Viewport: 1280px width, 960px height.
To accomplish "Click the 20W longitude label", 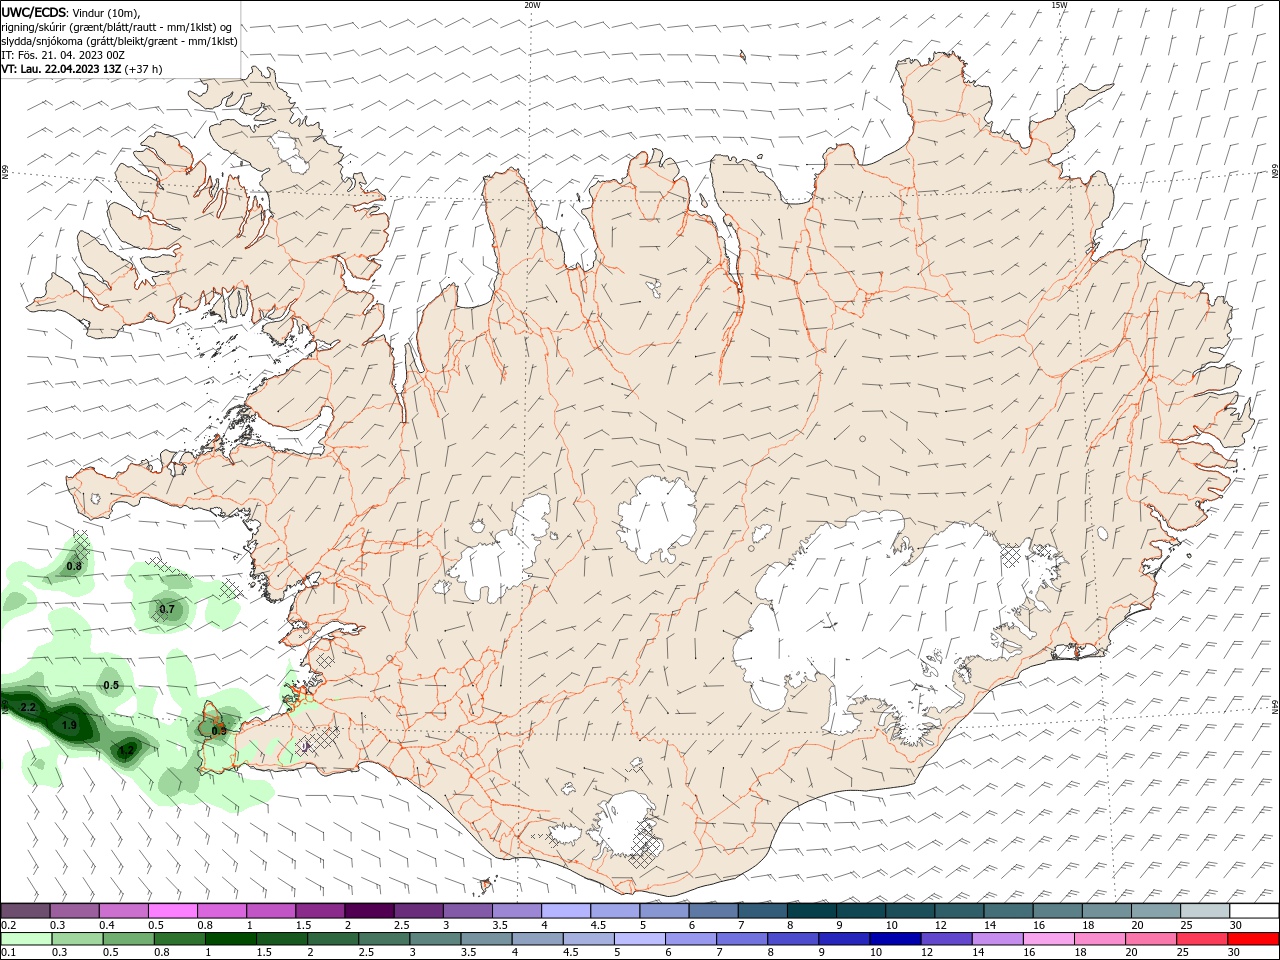I will [x=532, y=5].
